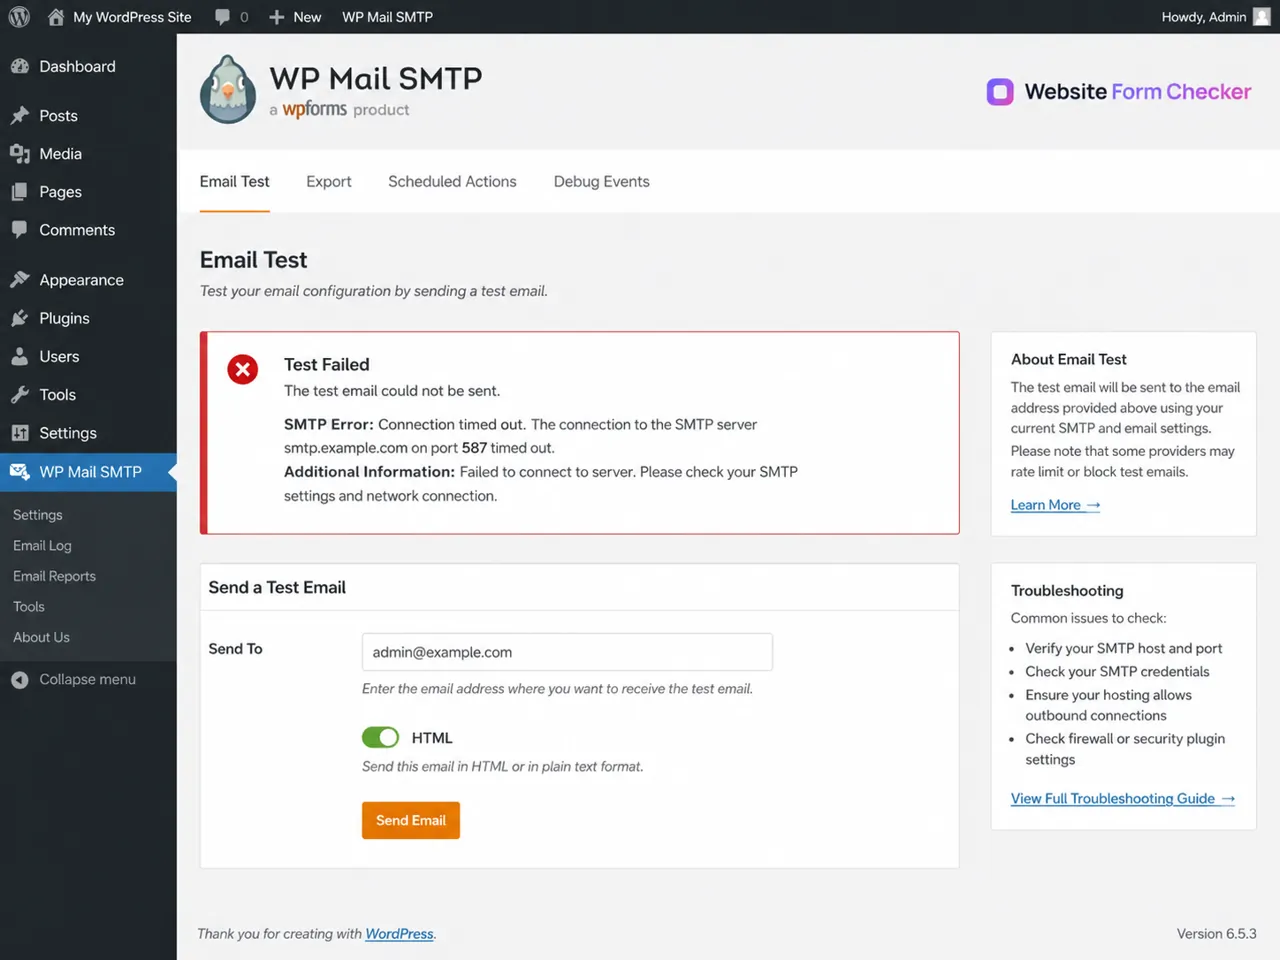
Task: Open the Tools submenu under WP Mail SMTP
Action: click(x=29, y=607)
